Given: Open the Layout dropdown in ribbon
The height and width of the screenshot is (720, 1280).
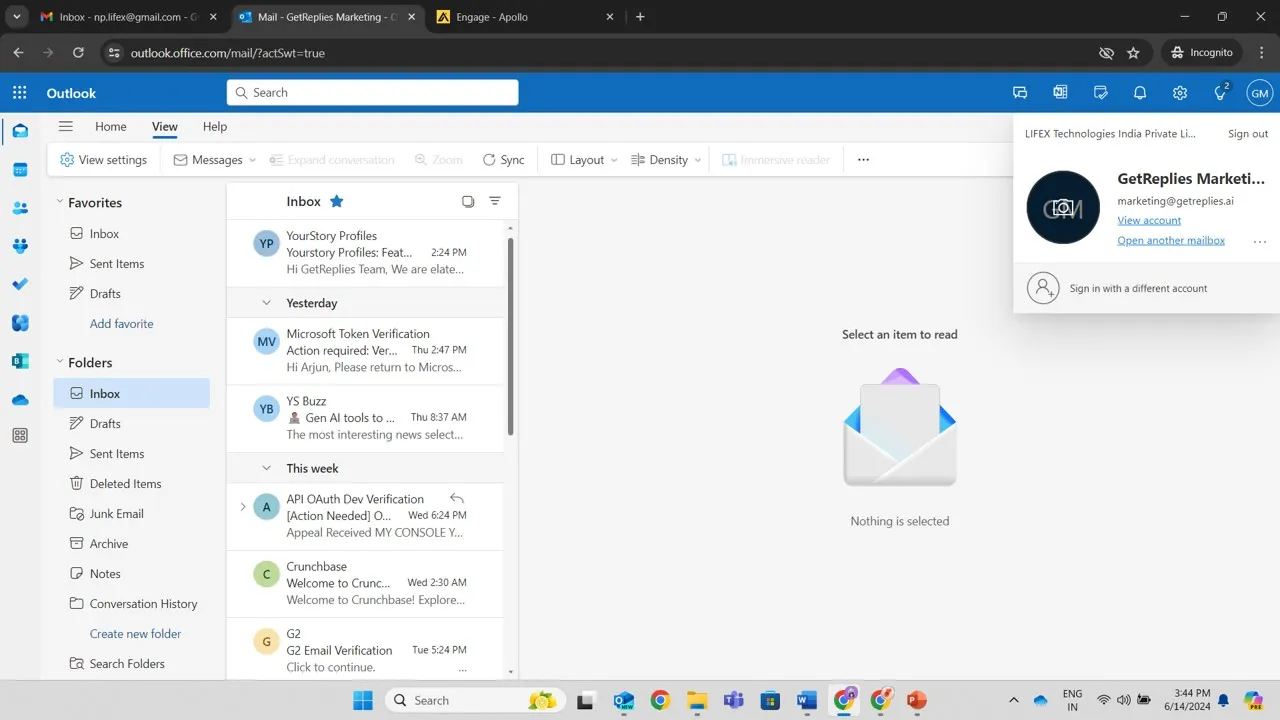Looking at the screenshot, I should click(585, 160).
